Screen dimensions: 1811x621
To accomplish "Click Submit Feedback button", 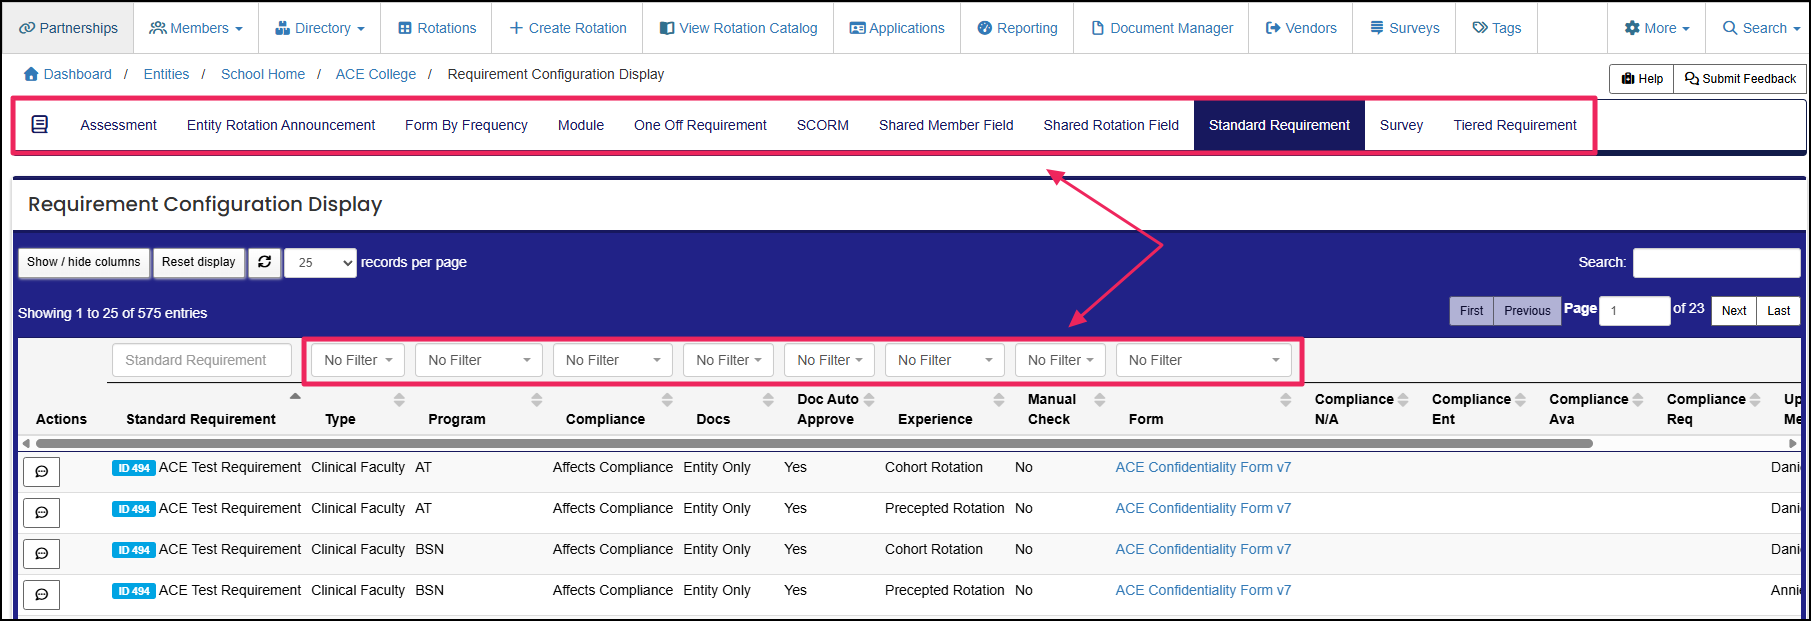I will point(1740,79).
